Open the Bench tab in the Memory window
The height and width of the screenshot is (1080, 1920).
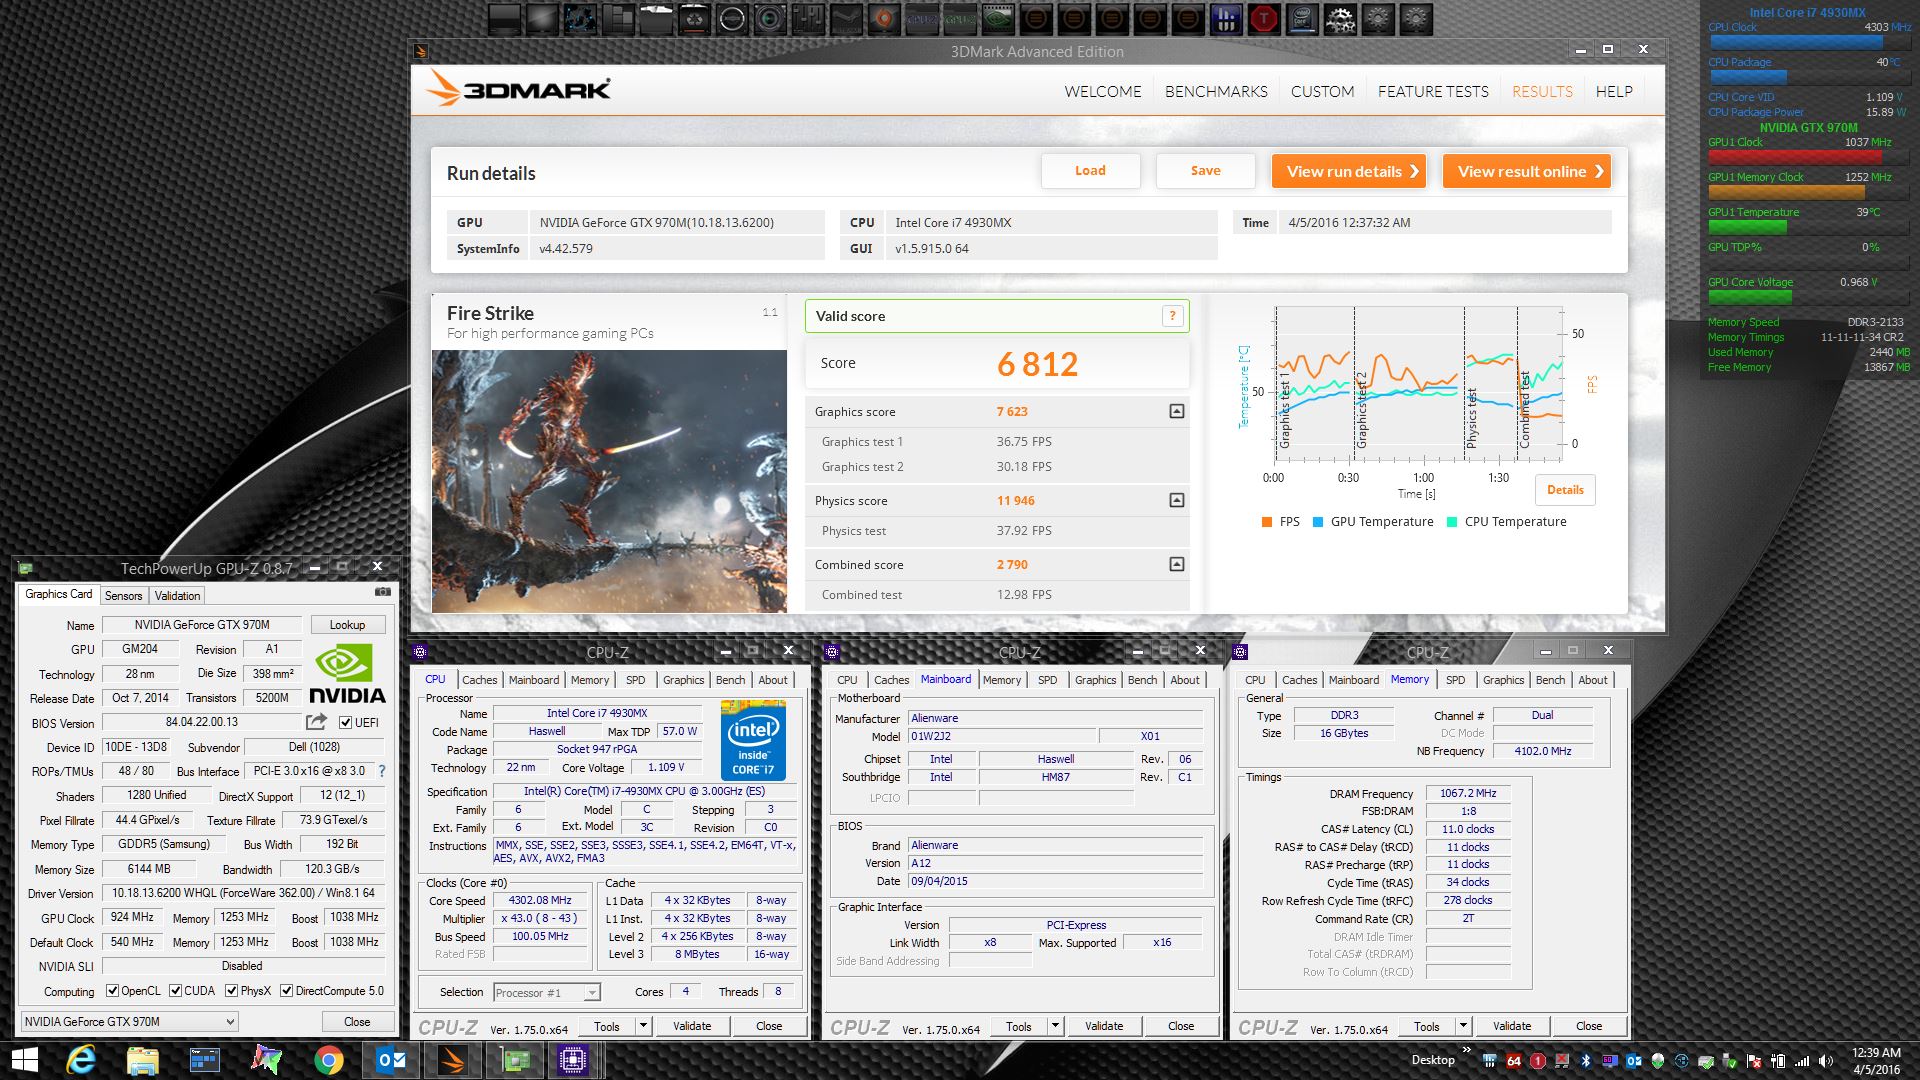(1550, 680)
